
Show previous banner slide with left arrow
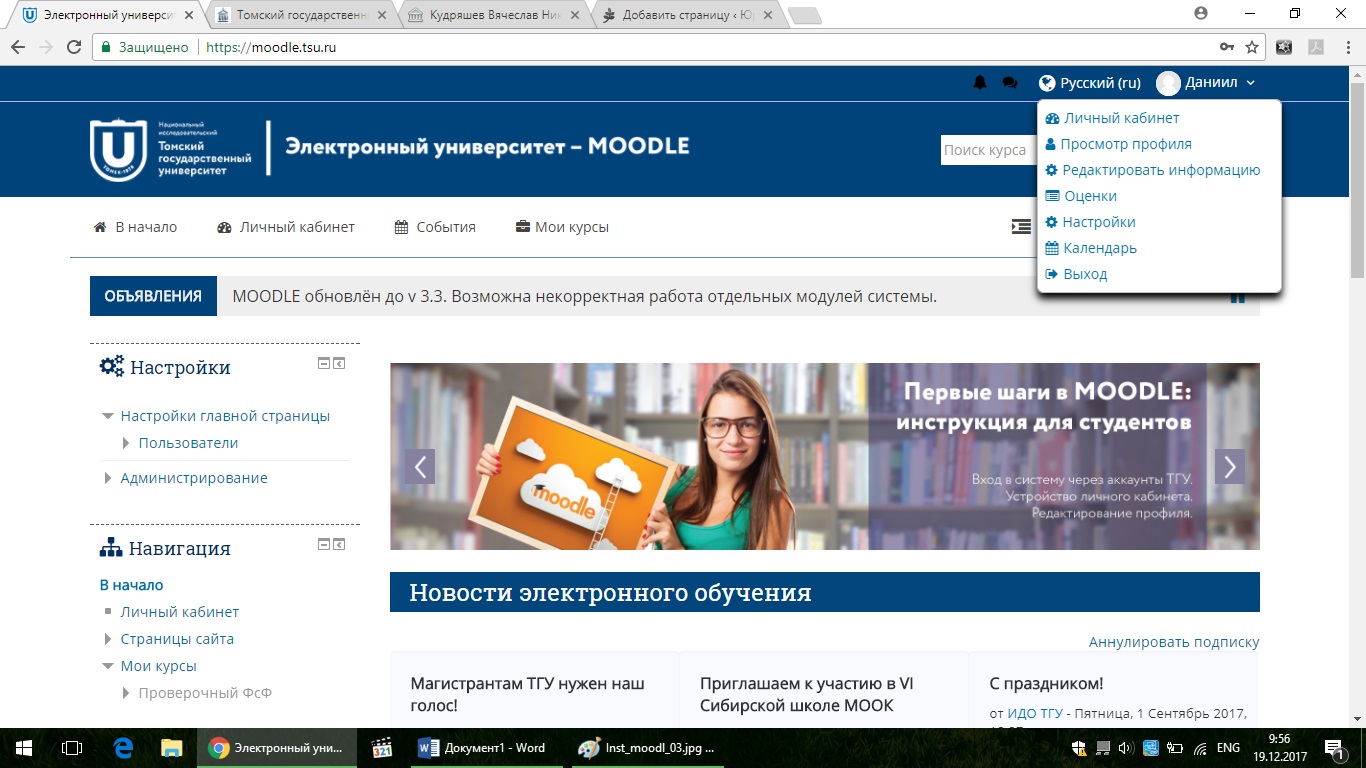[420, 466]
